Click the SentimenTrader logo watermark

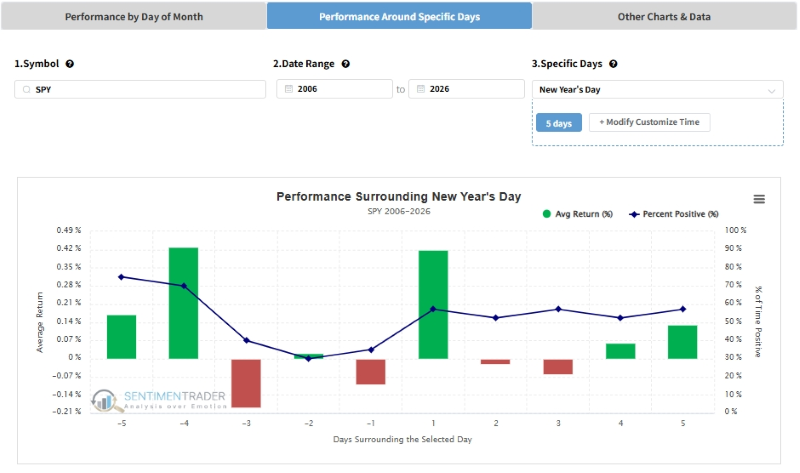(x=159, y=401)
